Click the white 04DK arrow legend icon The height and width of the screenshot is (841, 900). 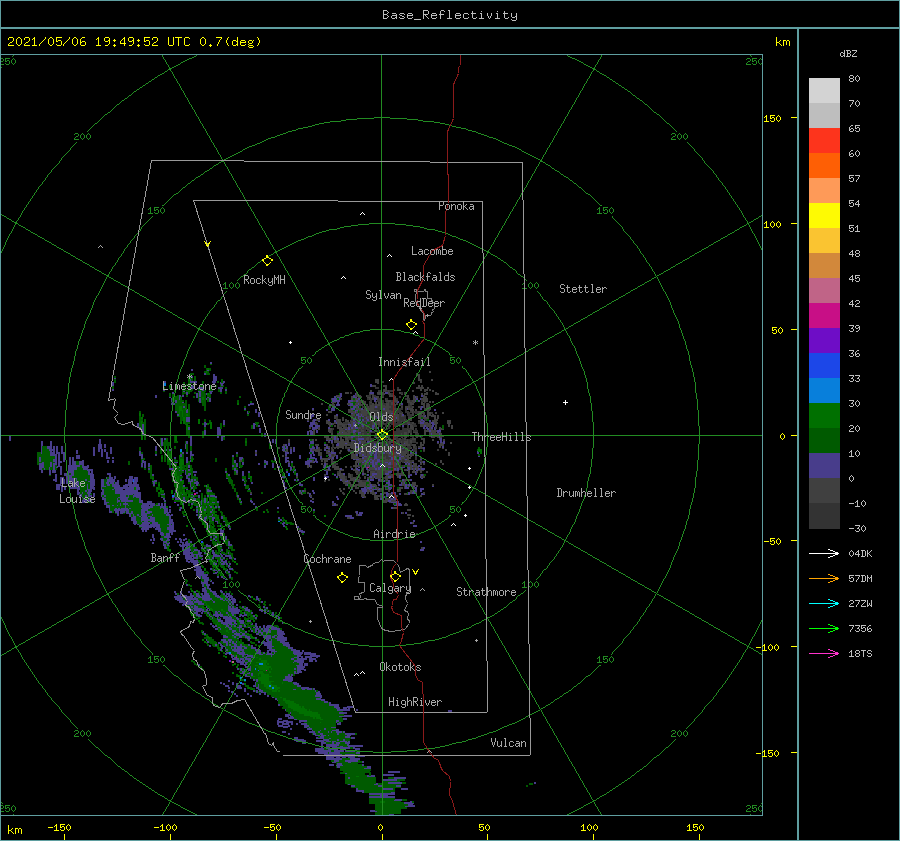(824, 553)
